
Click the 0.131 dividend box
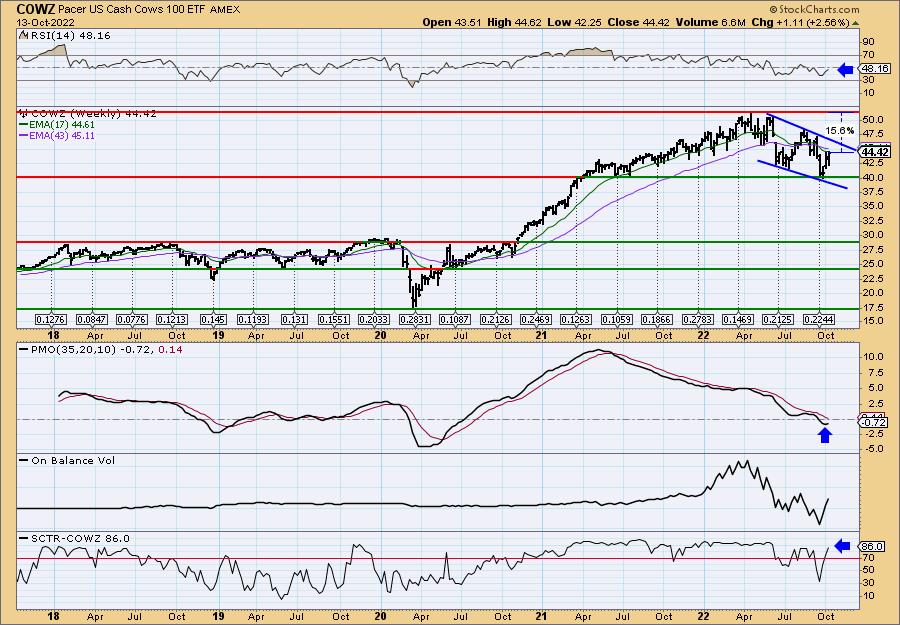(293, 319)
